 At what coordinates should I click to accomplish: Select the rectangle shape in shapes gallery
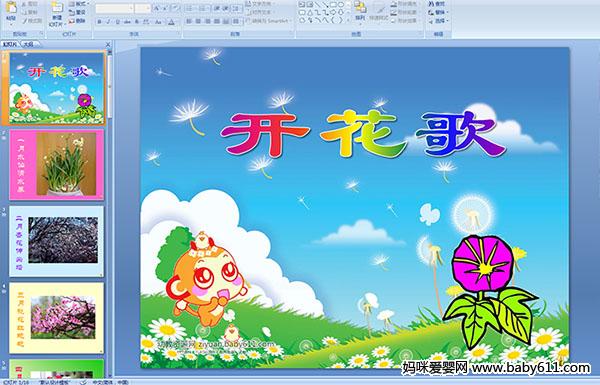coord(333,5)
